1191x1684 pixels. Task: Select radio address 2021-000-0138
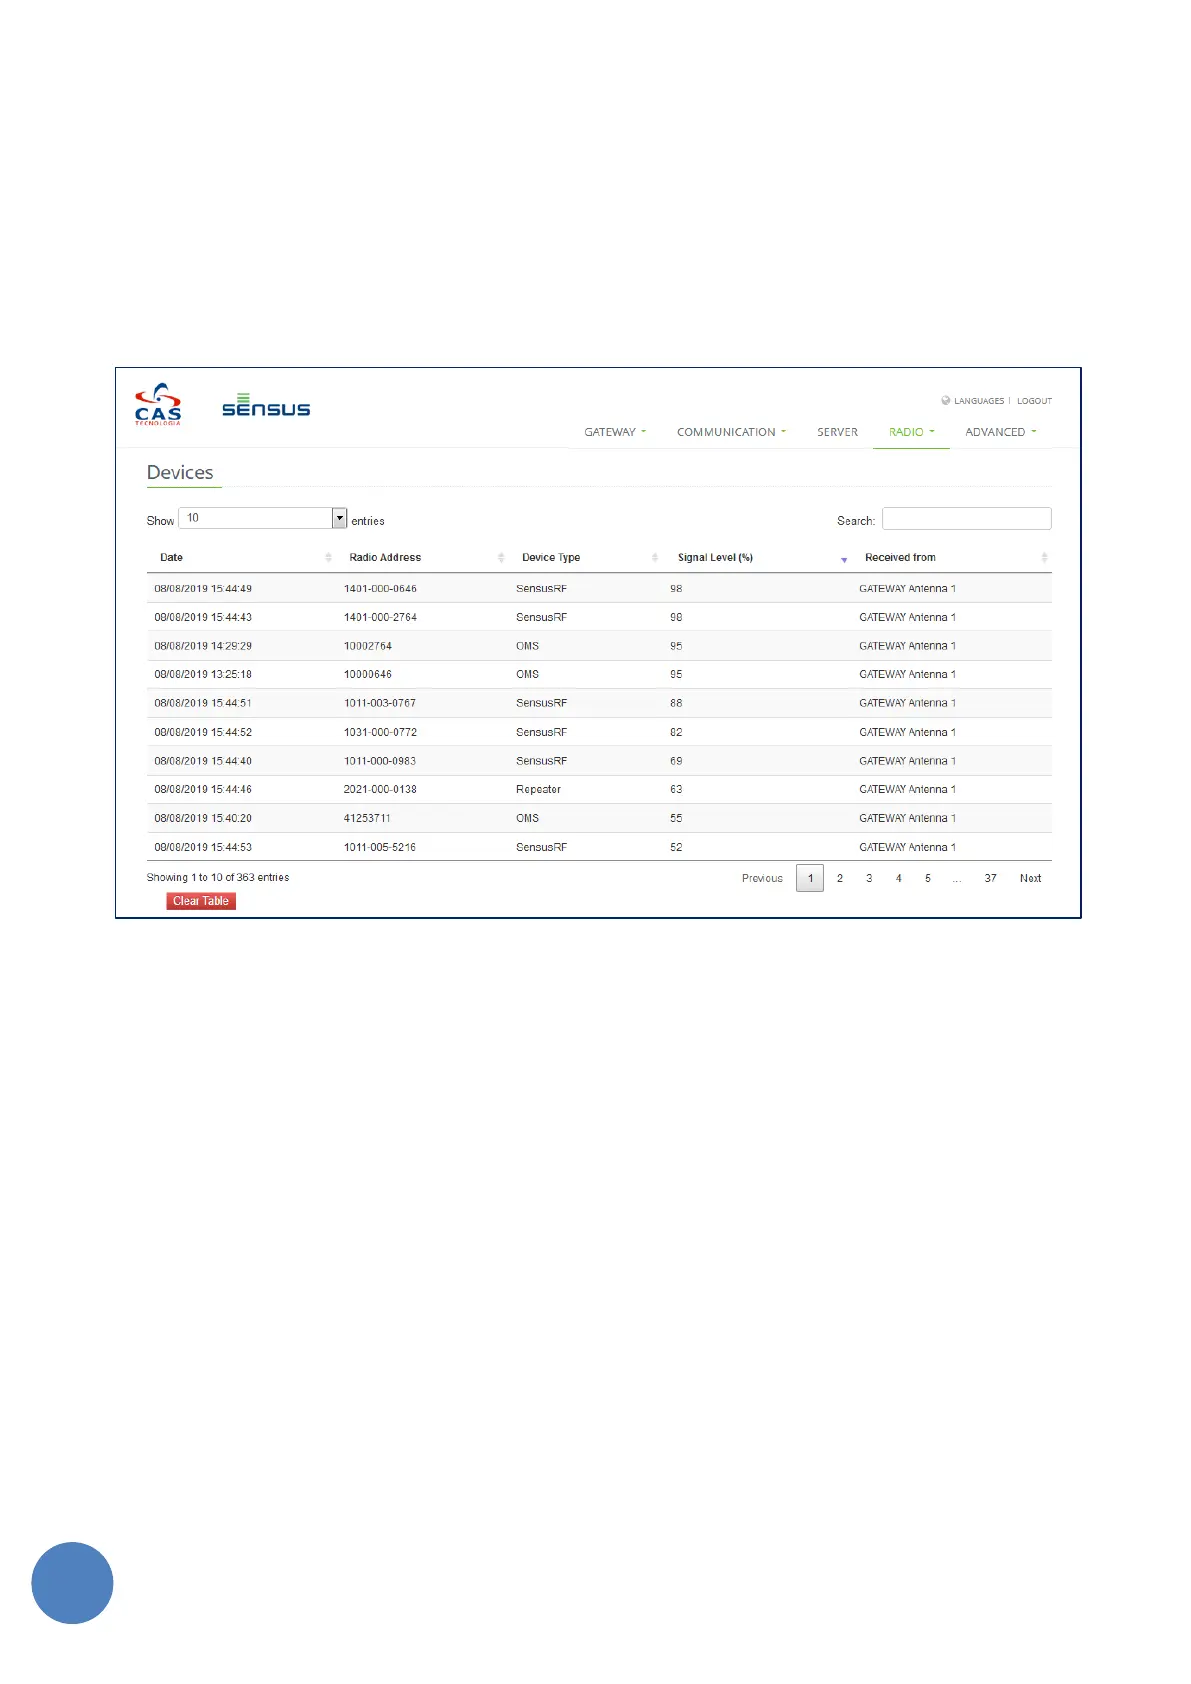coord(380,789)
